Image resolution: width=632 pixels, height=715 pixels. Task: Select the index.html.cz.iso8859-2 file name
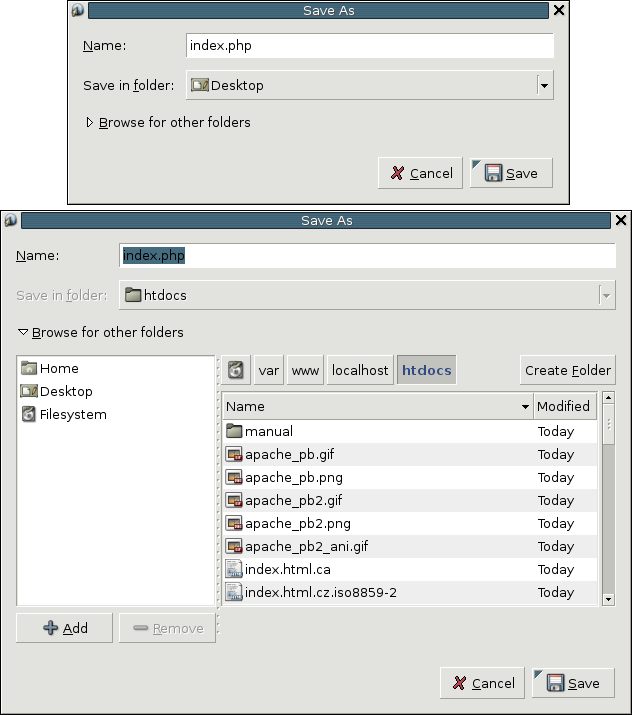(321, 592)
